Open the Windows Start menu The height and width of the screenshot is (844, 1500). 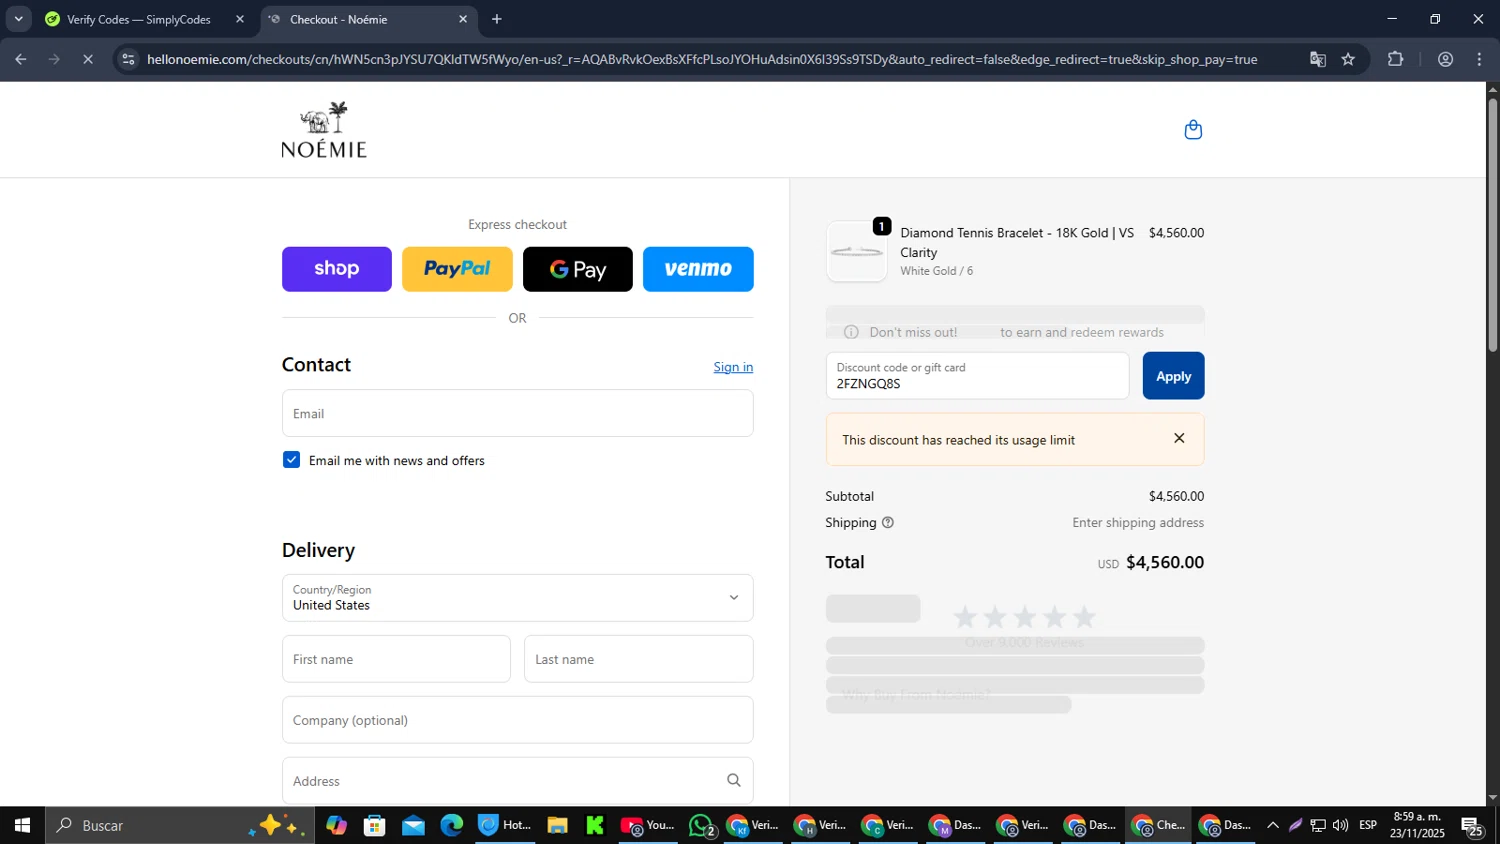[x=22, y=825]
